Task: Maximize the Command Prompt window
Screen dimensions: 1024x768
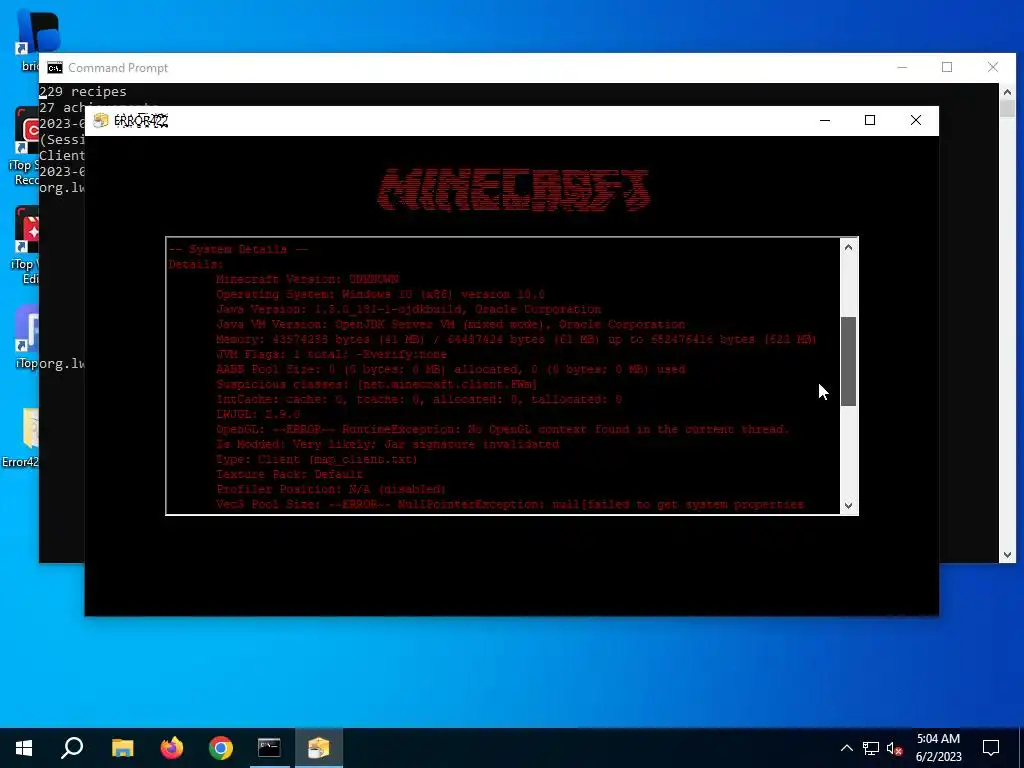Action: [947, 67]
